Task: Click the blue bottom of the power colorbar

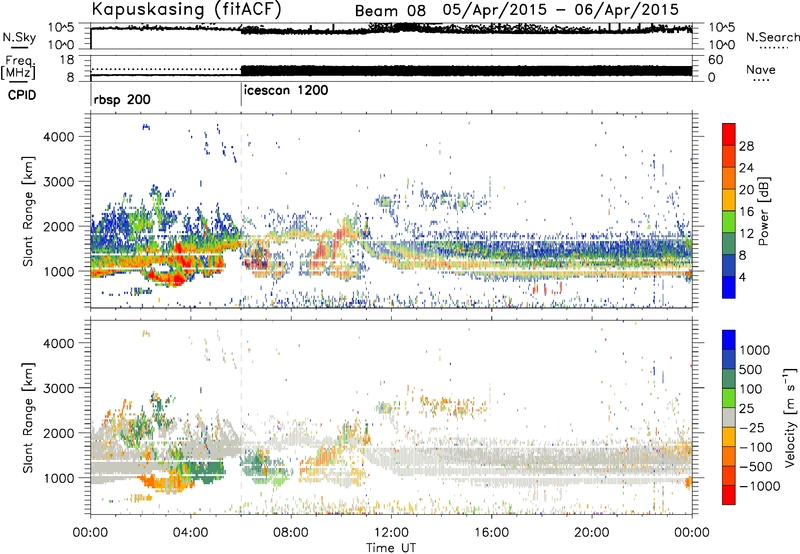Action: (729, 287)
